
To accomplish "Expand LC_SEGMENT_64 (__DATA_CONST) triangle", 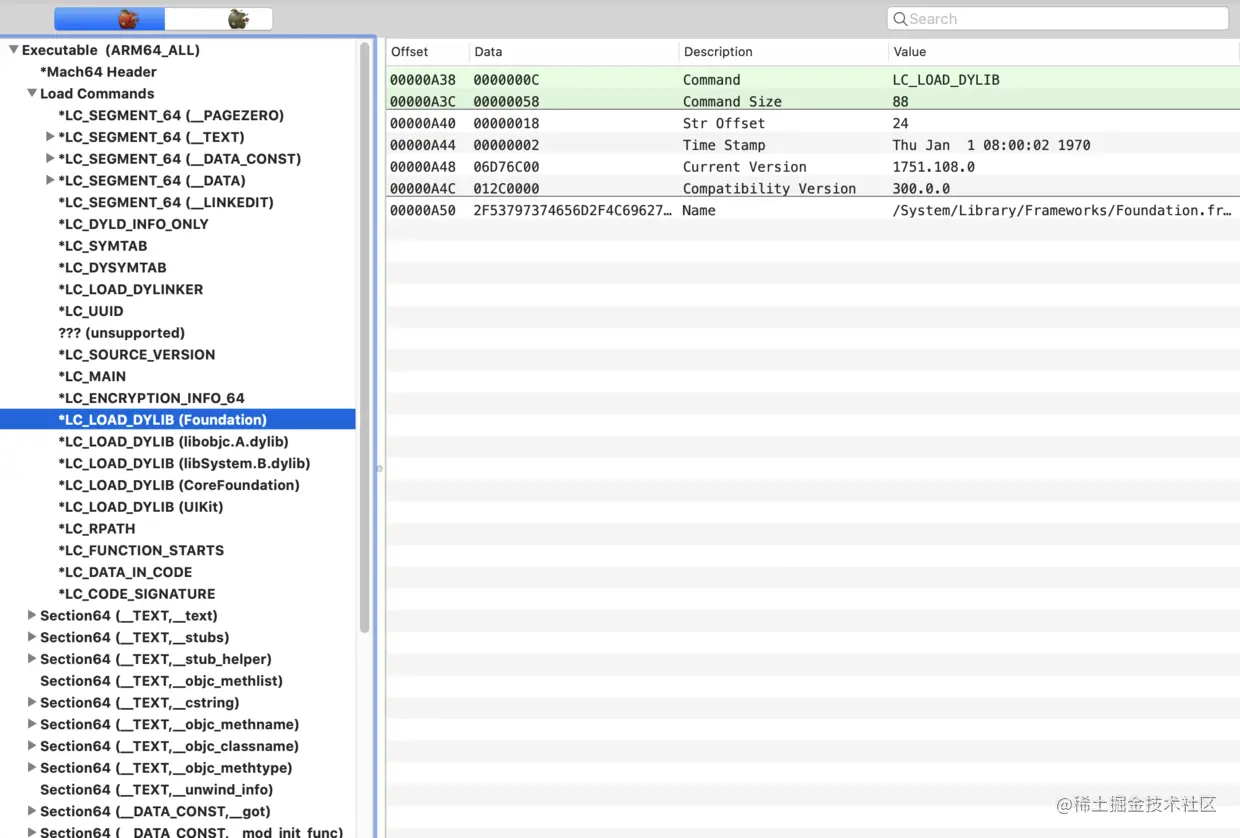I will (50, 159).
